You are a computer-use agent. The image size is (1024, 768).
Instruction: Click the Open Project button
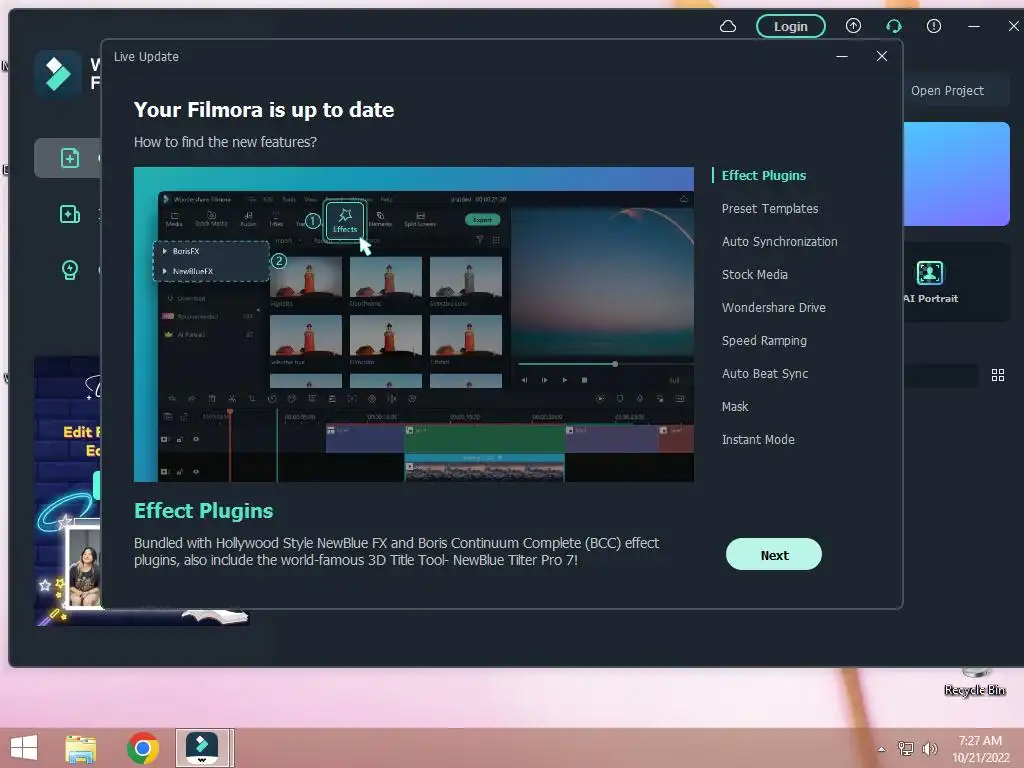(x=947, y=91)
